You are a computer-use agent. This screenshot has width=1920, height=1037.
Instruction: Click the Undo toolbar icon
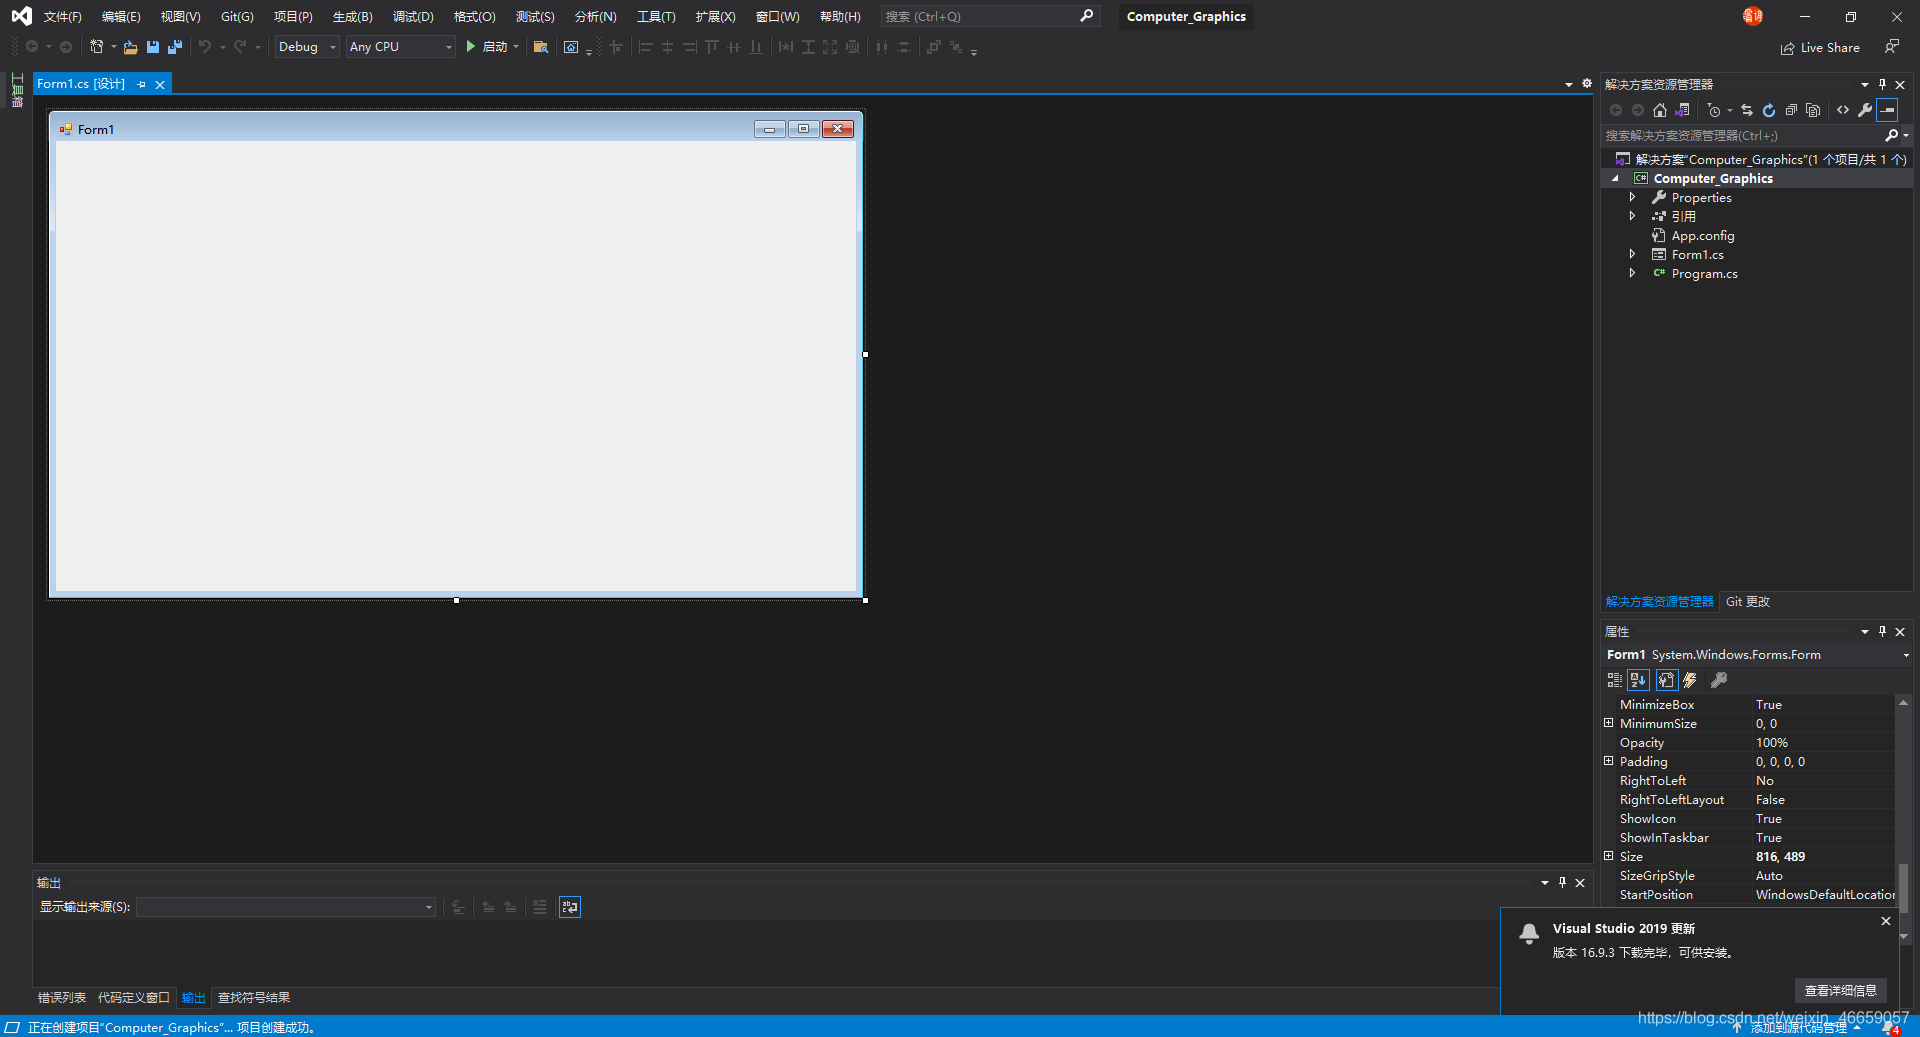tap(205, 47)
